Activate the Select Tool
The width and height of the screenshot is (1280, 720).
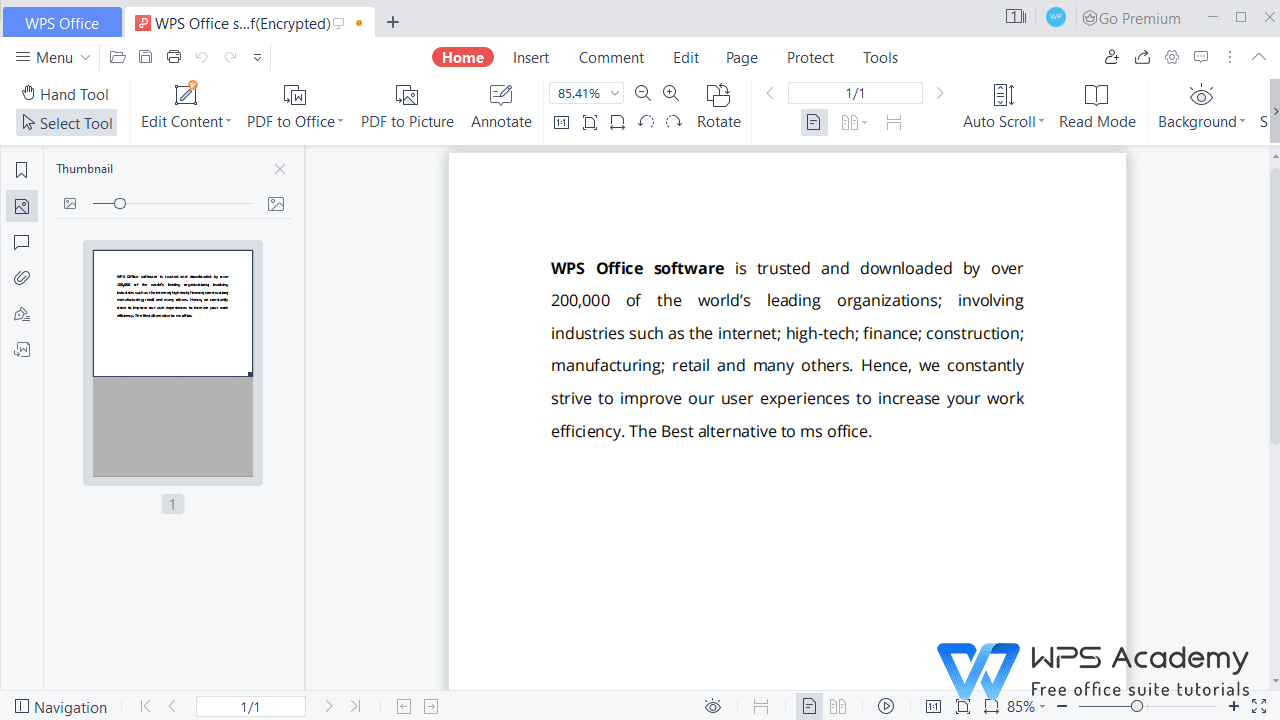click(66, 123)
